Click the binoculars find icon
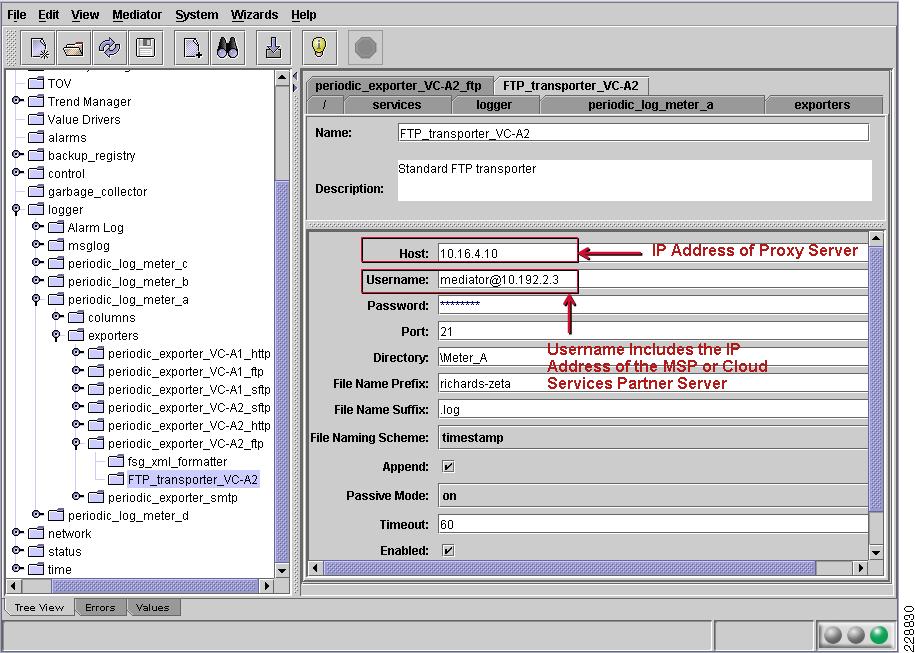This screenshot has width=915, height=653. pyautogui.click(x=227, y=48)
